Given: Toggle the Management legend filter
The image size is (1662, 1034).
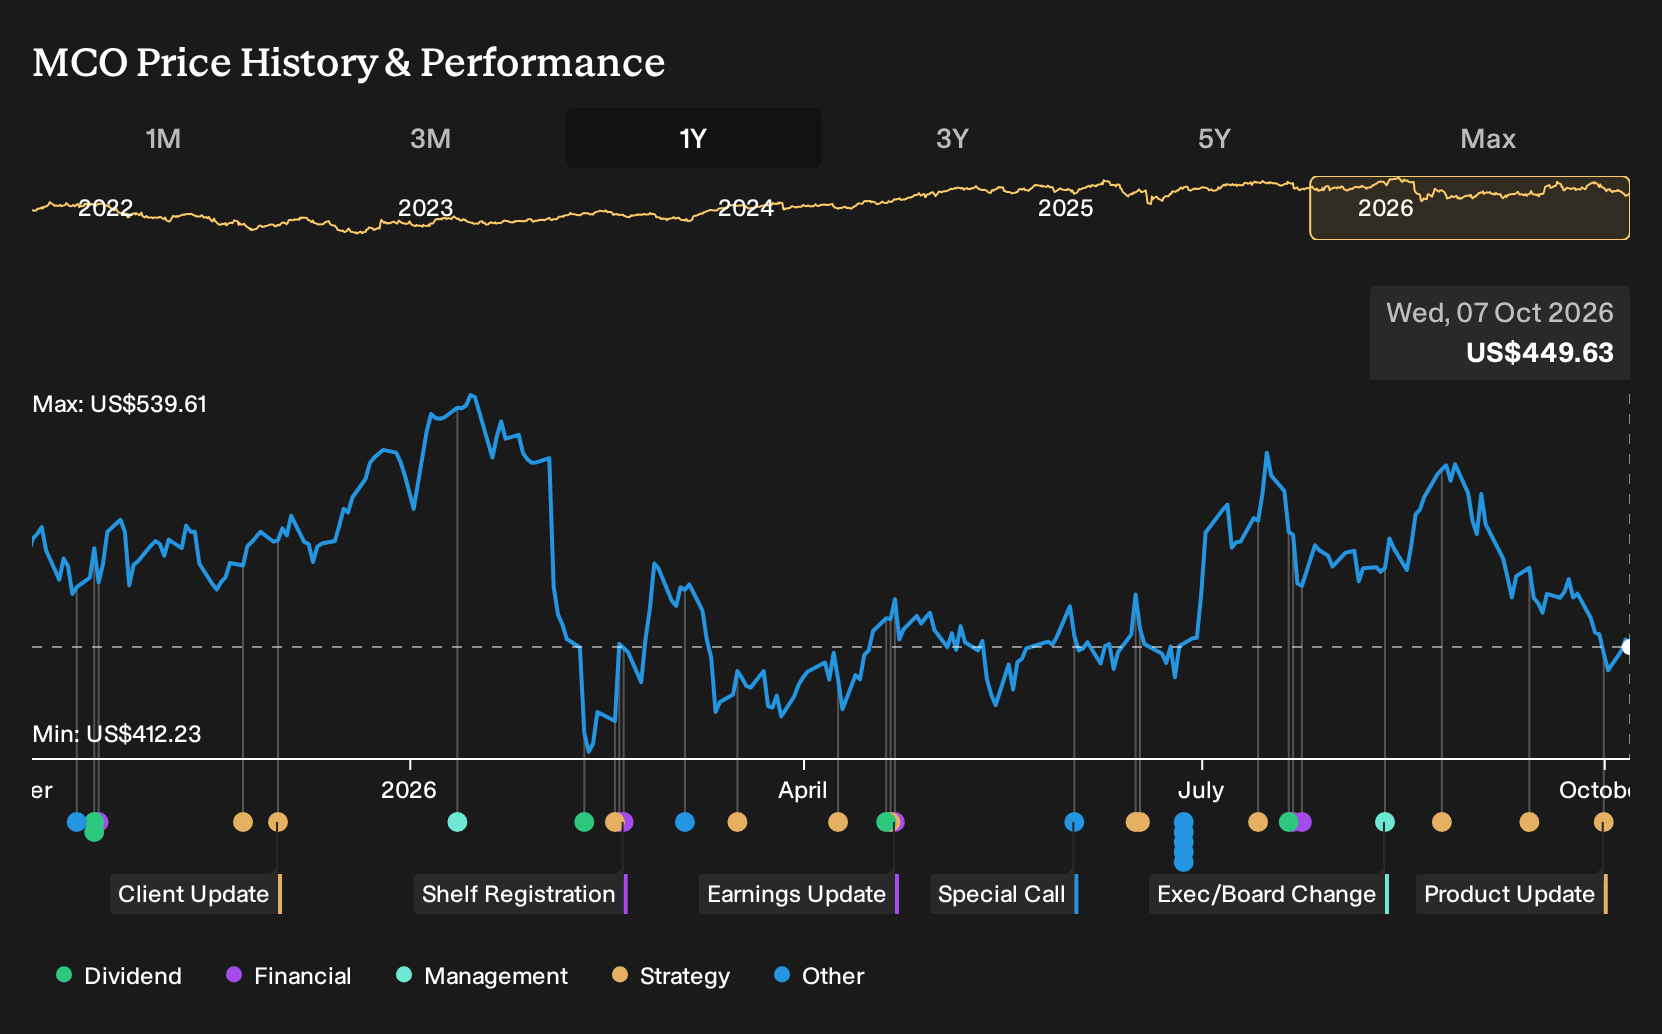Looking at the screenshot, I should pyautogui.click(x=482, y=976).
